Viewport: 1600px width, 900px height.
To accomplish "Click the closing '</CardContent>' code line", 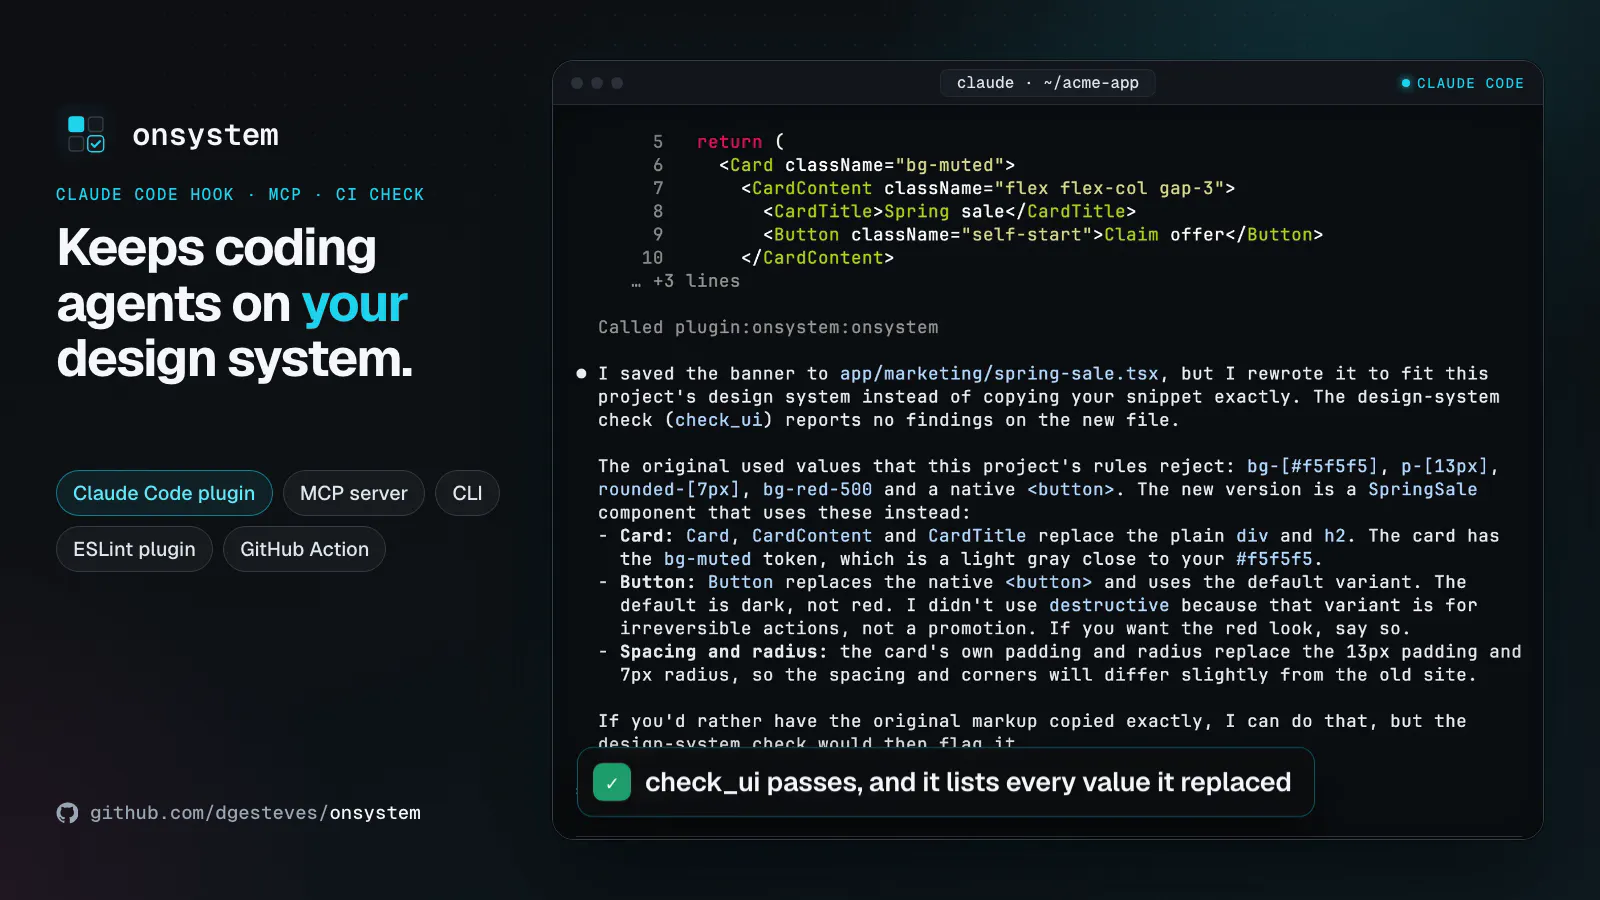I will [x=817, y=258].
